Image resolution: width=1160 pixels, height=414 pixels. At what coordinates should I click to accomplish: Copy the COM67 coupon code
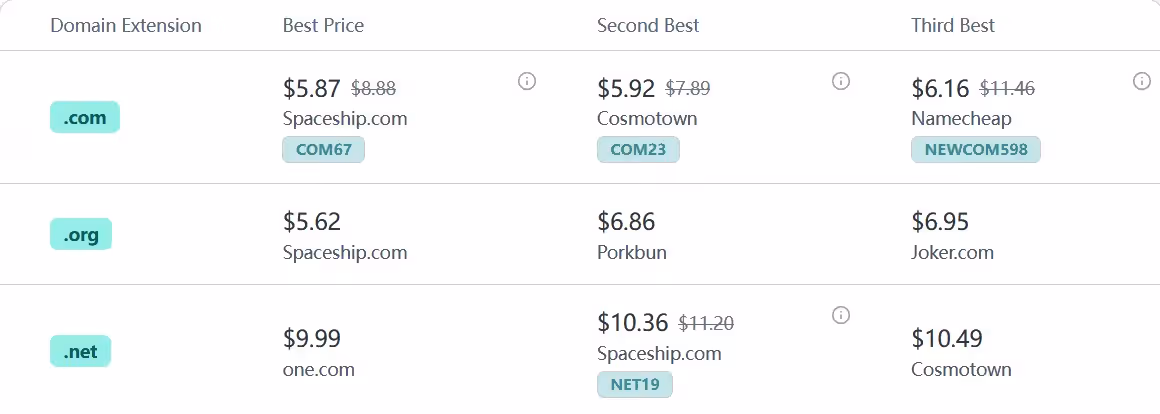click(324, 150)
